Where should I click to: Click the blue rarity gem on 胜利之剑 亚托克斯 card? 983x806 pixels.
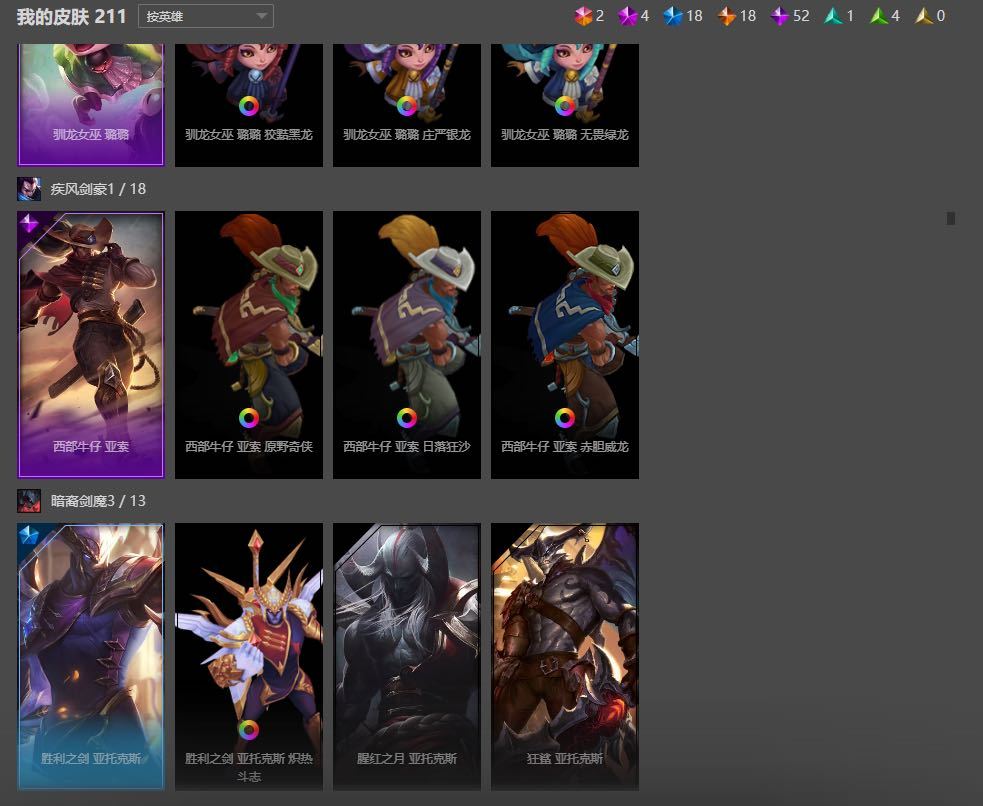pos(29,535)
